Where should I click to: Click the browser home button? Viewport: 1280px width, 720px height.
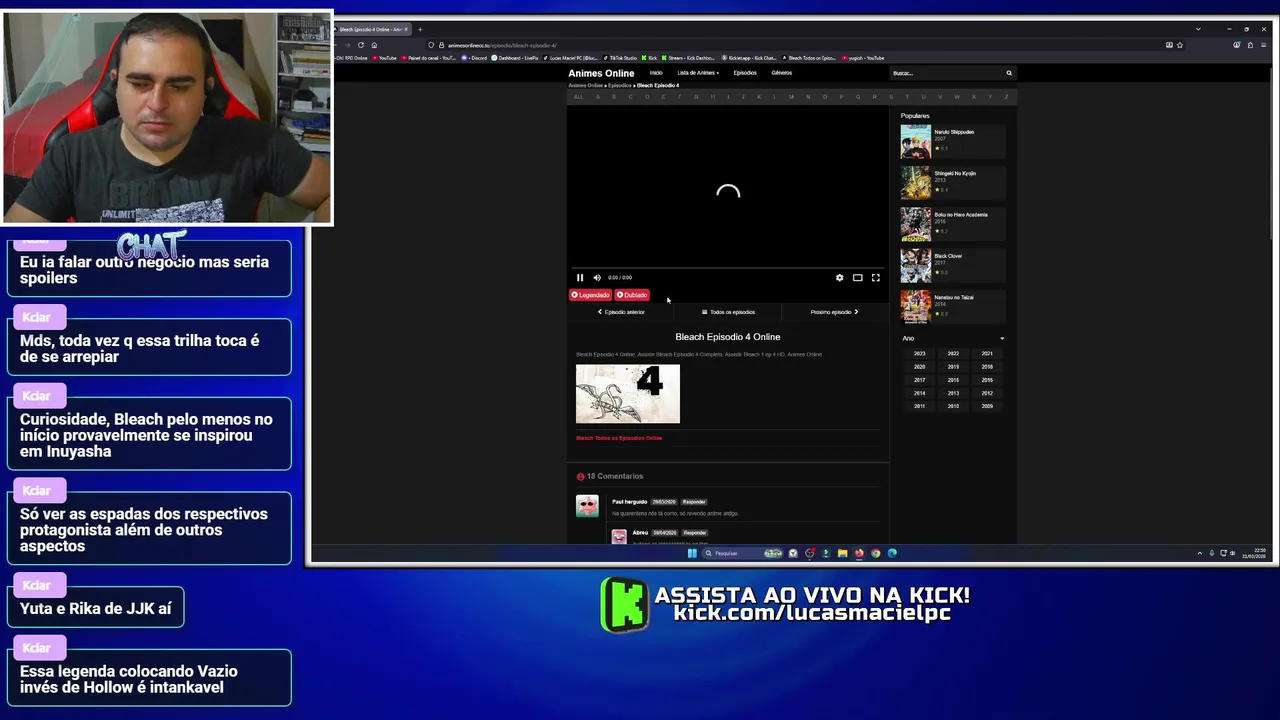(374, 45)
